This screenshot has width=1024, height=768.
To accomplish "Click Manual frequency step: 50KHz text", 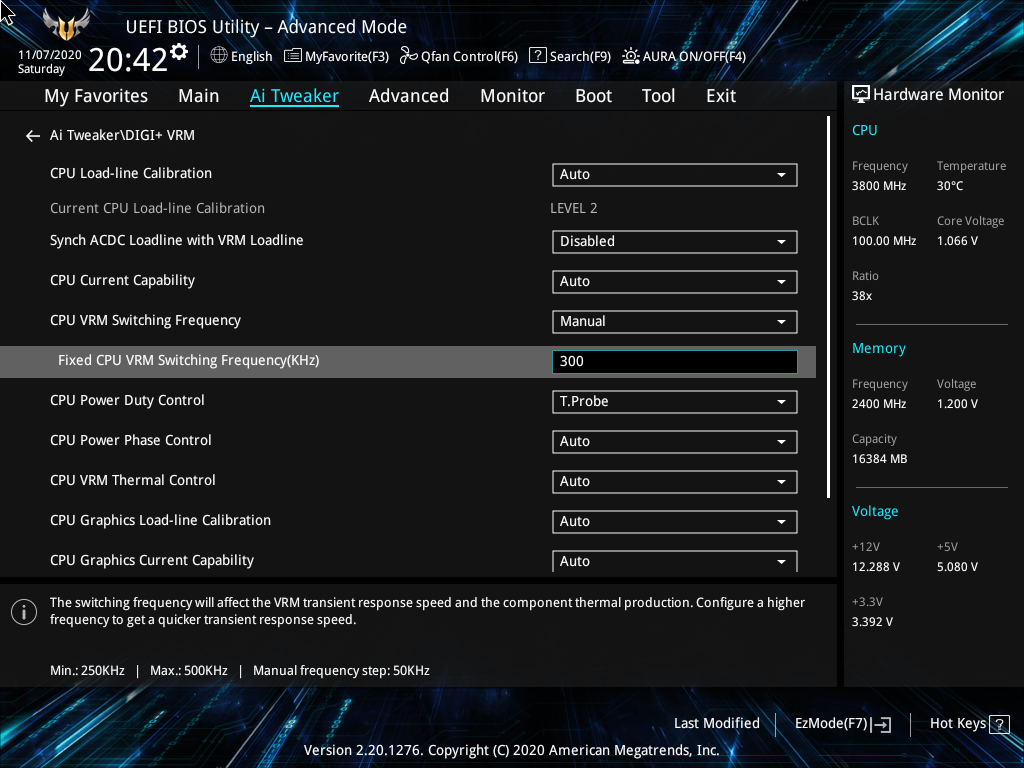I will click(341, 671).
